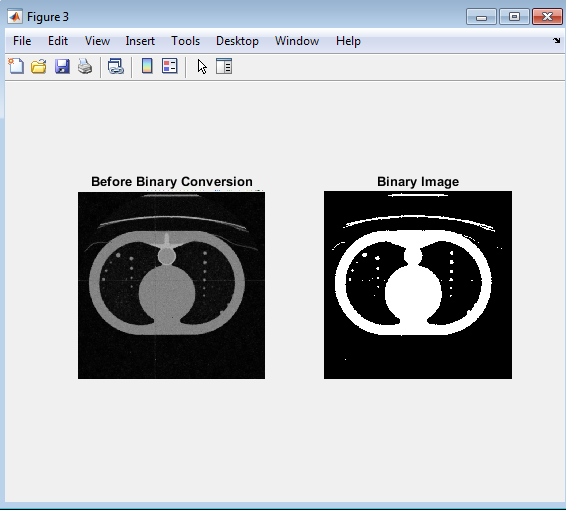The height and width of the screenshot is (513, 566).
Task: Click the New Figure toolbar icon
Action: point(16,66)
